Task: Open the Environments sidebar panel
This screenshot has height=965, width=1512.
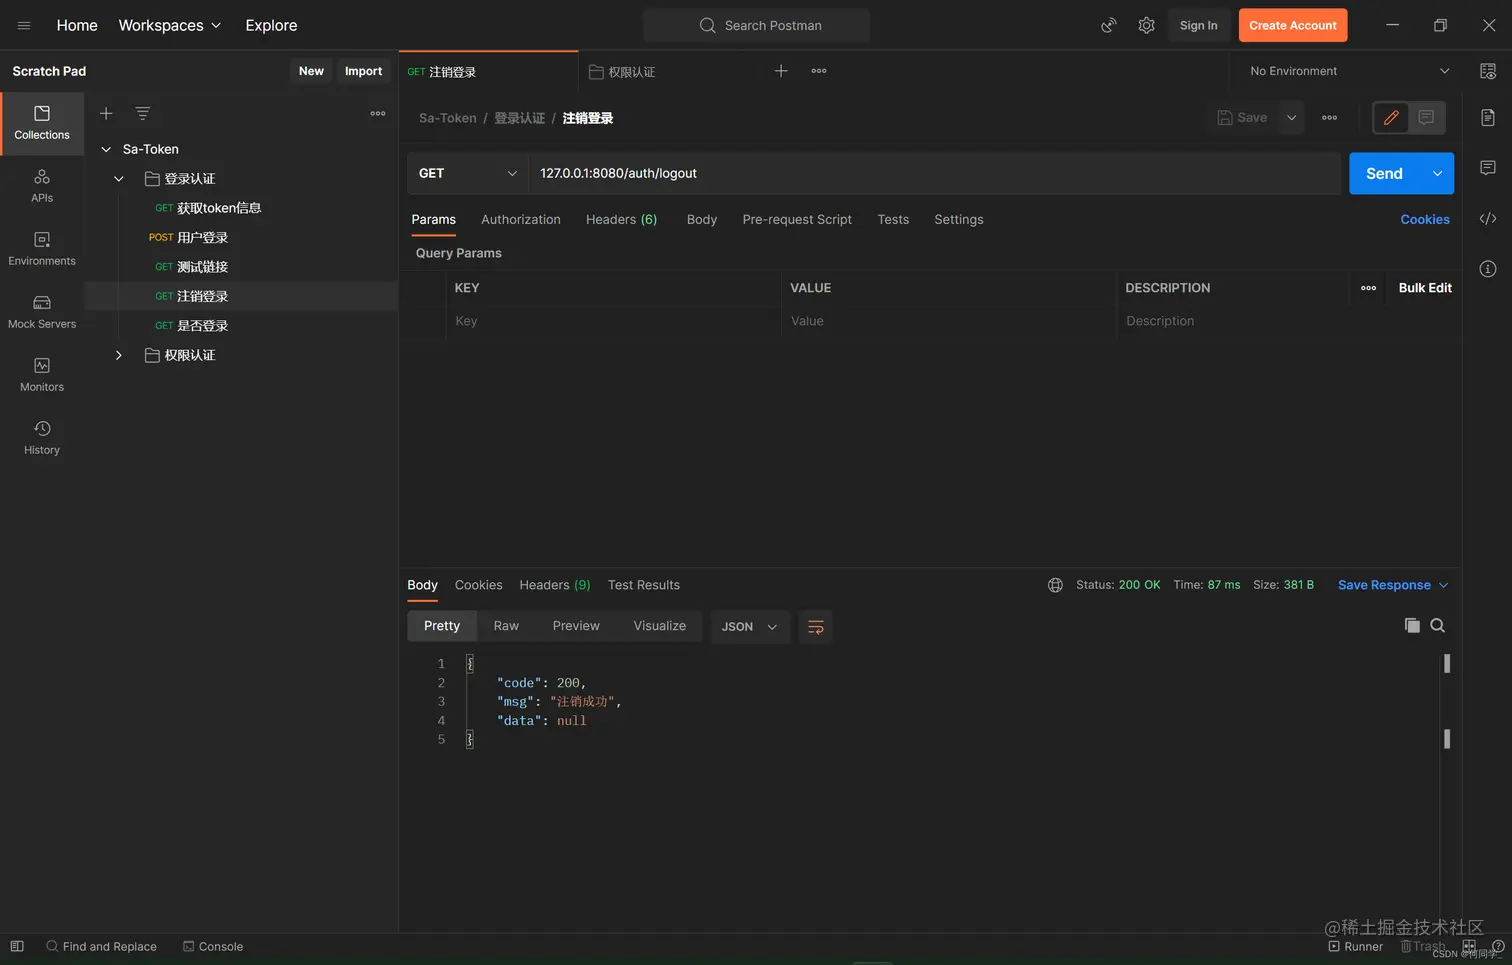Action: [x=42, y=249]
